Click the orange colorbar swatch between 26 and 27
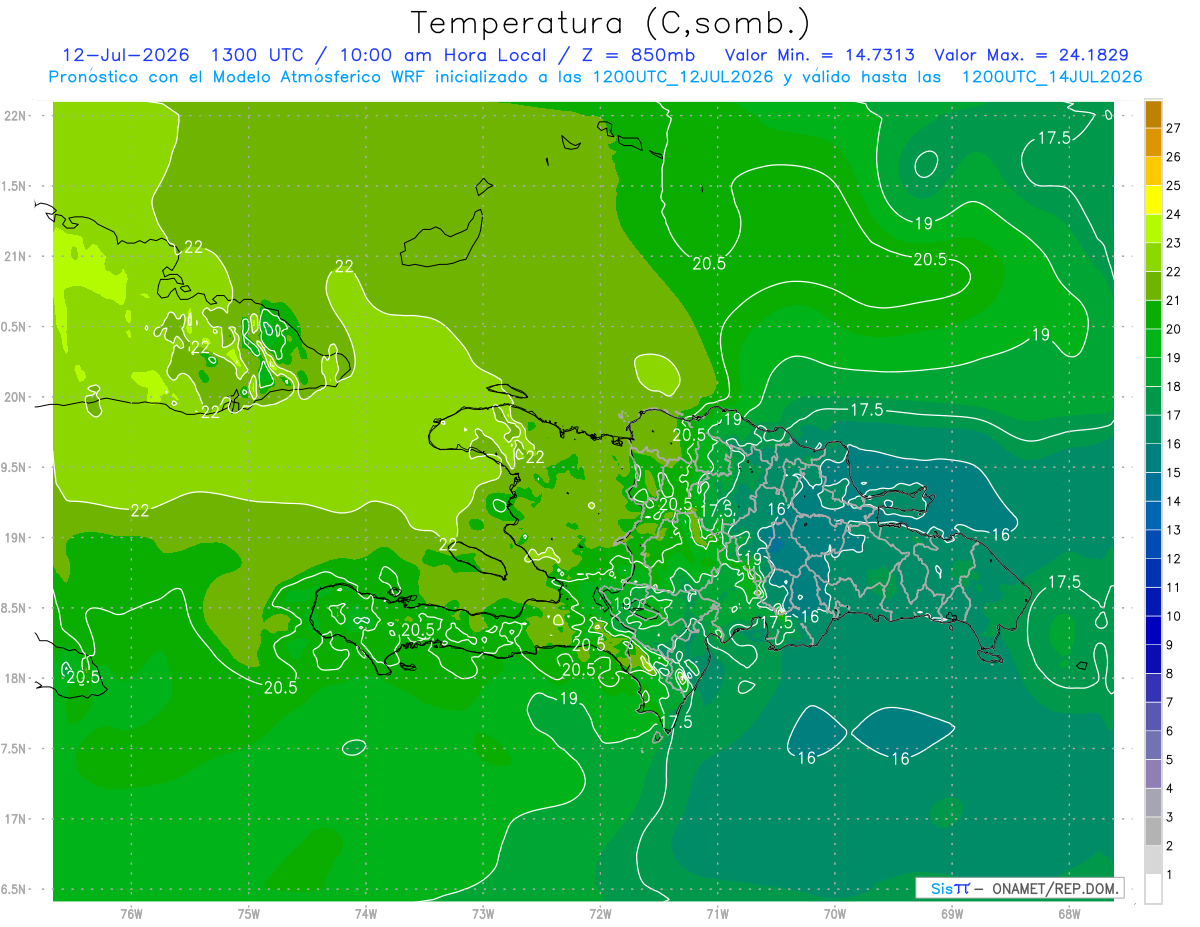 1153,142
